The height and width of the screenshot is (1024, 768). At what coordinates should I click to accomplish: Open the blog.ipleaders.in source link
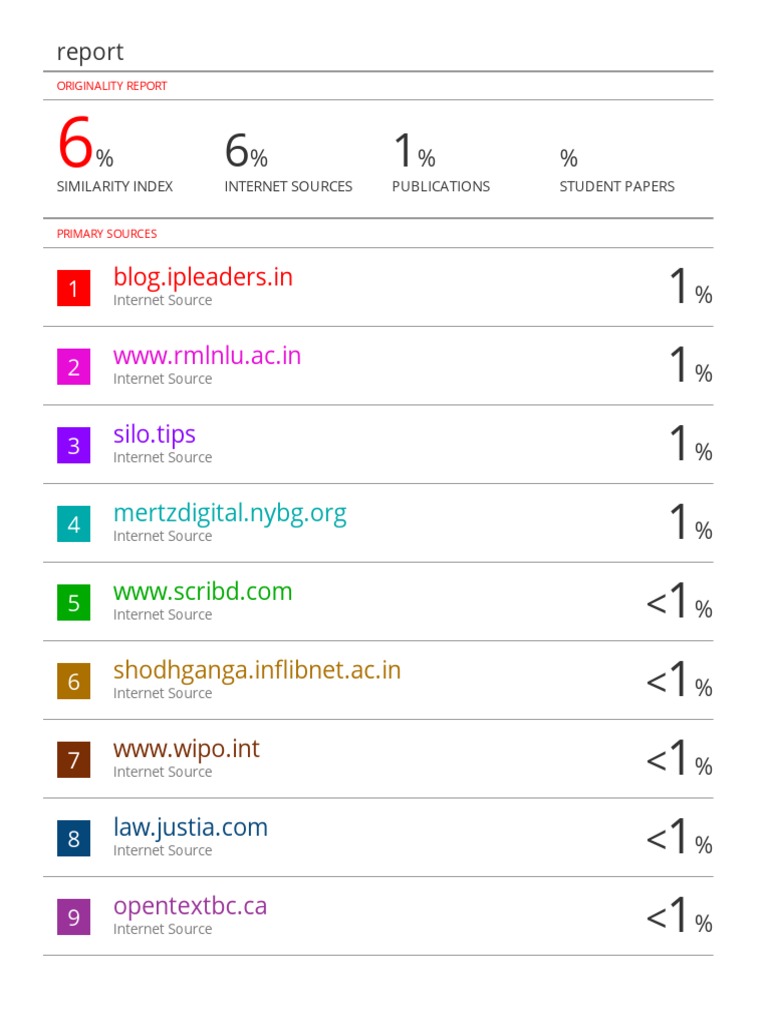[203, 277]
